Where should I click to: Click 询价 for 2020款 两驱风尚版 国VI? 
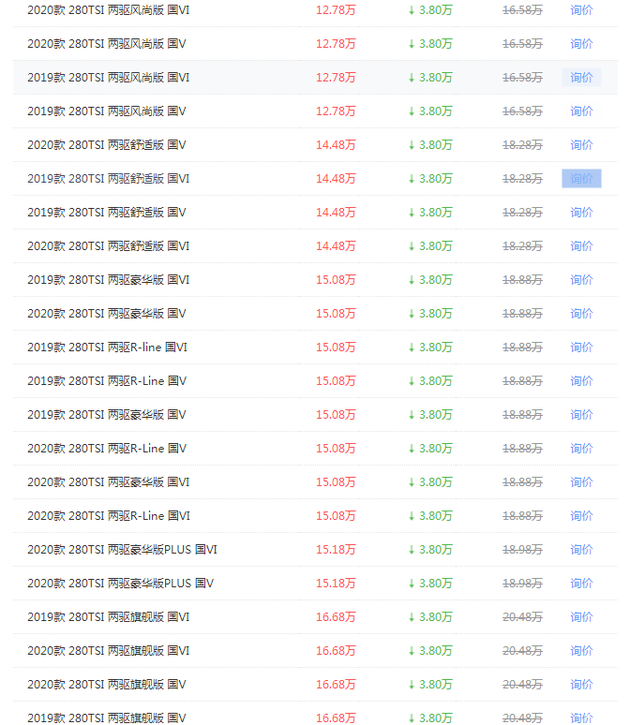click(x=581, y=10)
